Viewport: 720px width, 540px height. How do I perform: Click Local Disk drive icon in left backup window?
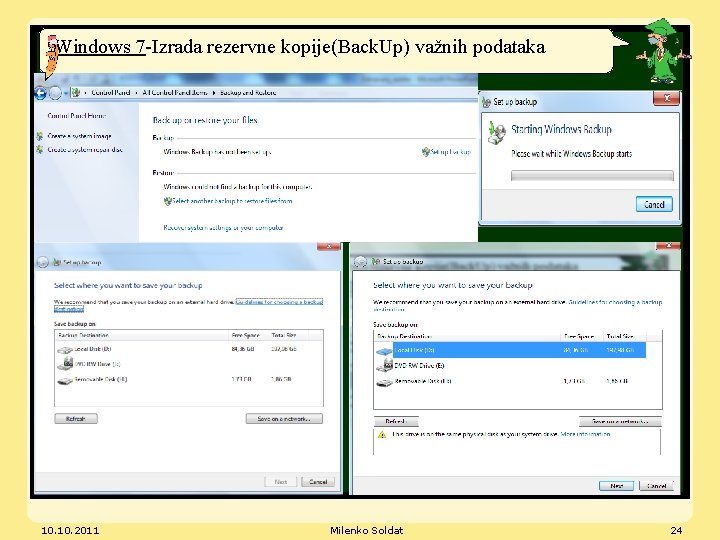(65, 350)
